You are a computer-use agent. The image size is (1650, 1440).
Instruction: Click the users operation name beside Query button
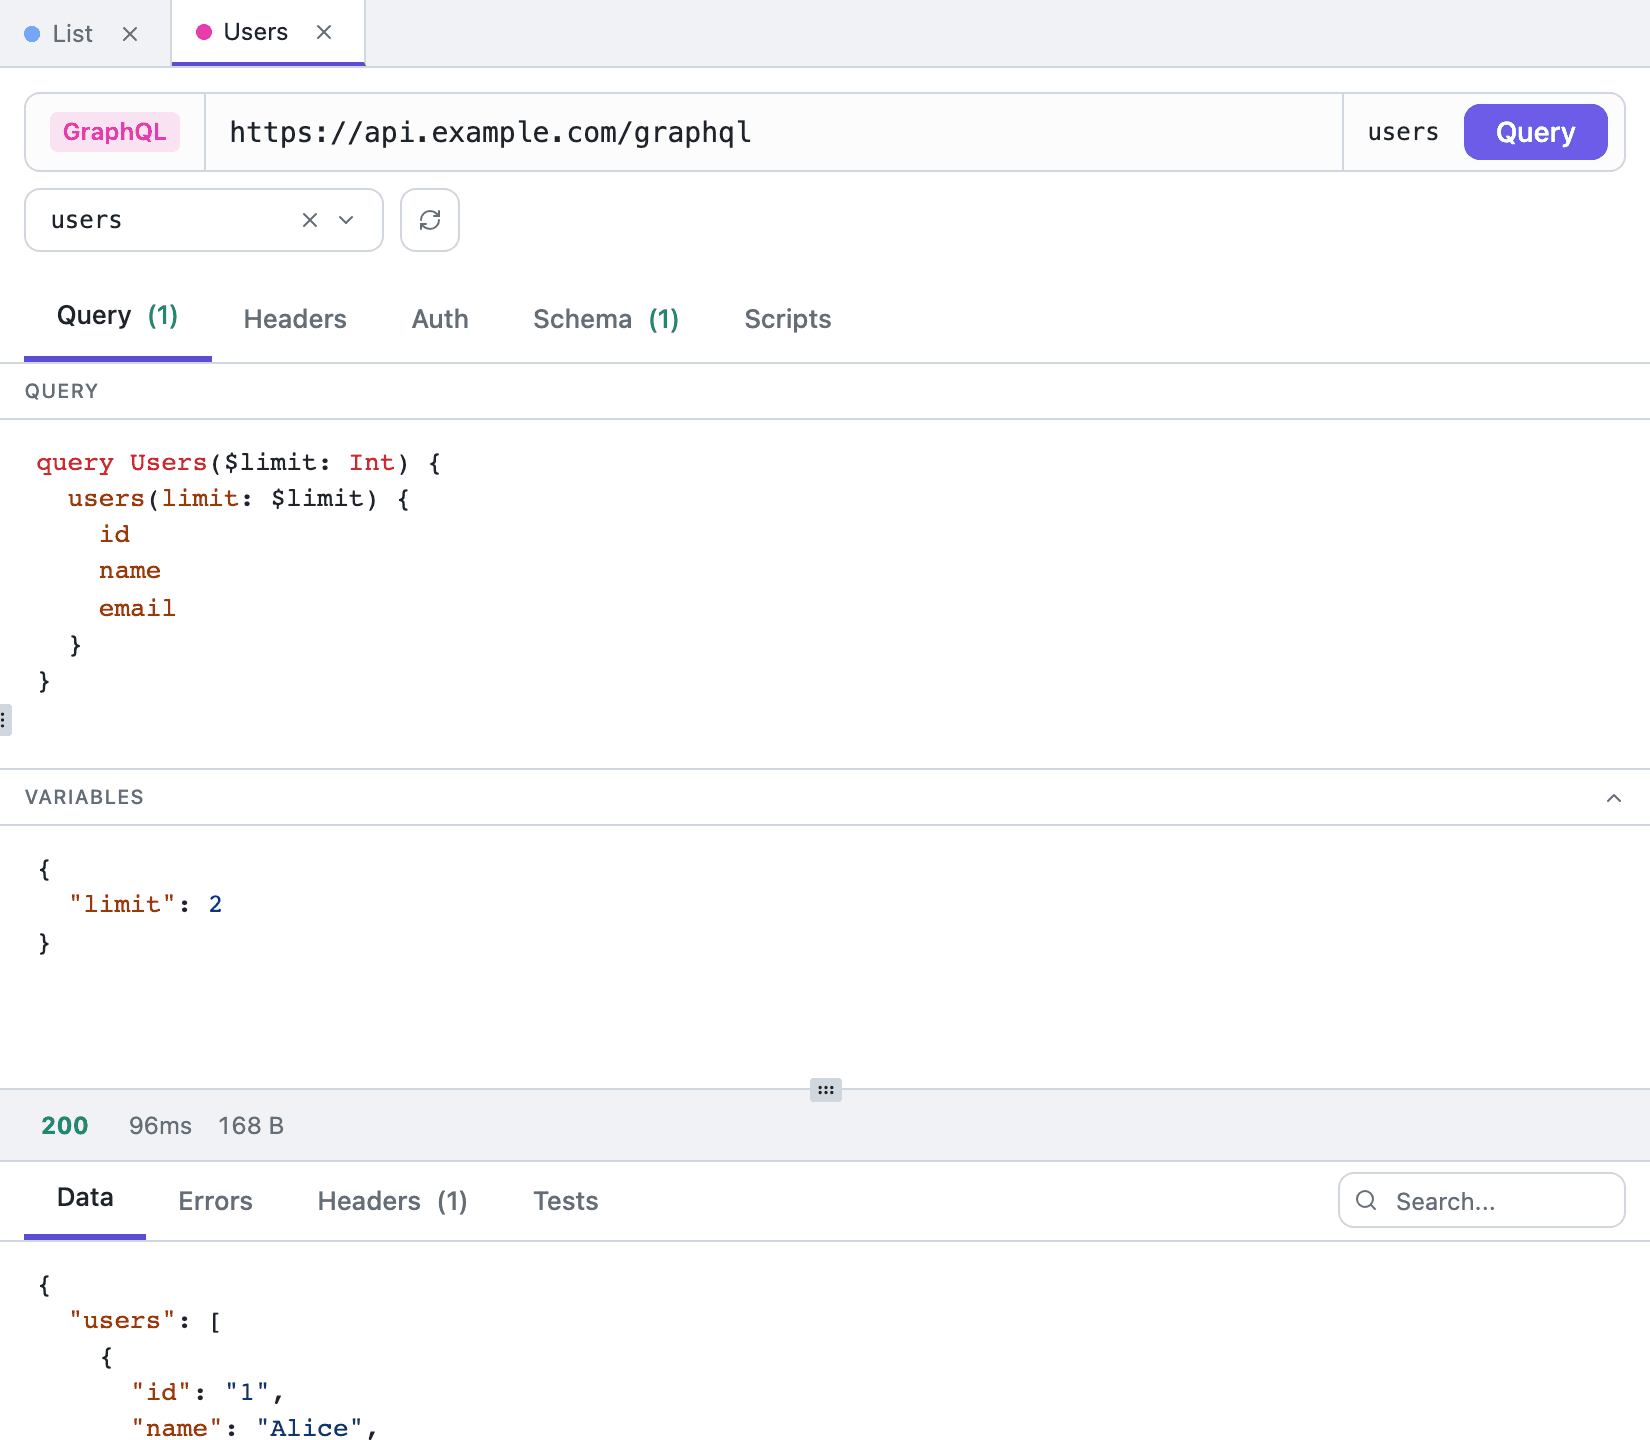[x=1403, y=132]
